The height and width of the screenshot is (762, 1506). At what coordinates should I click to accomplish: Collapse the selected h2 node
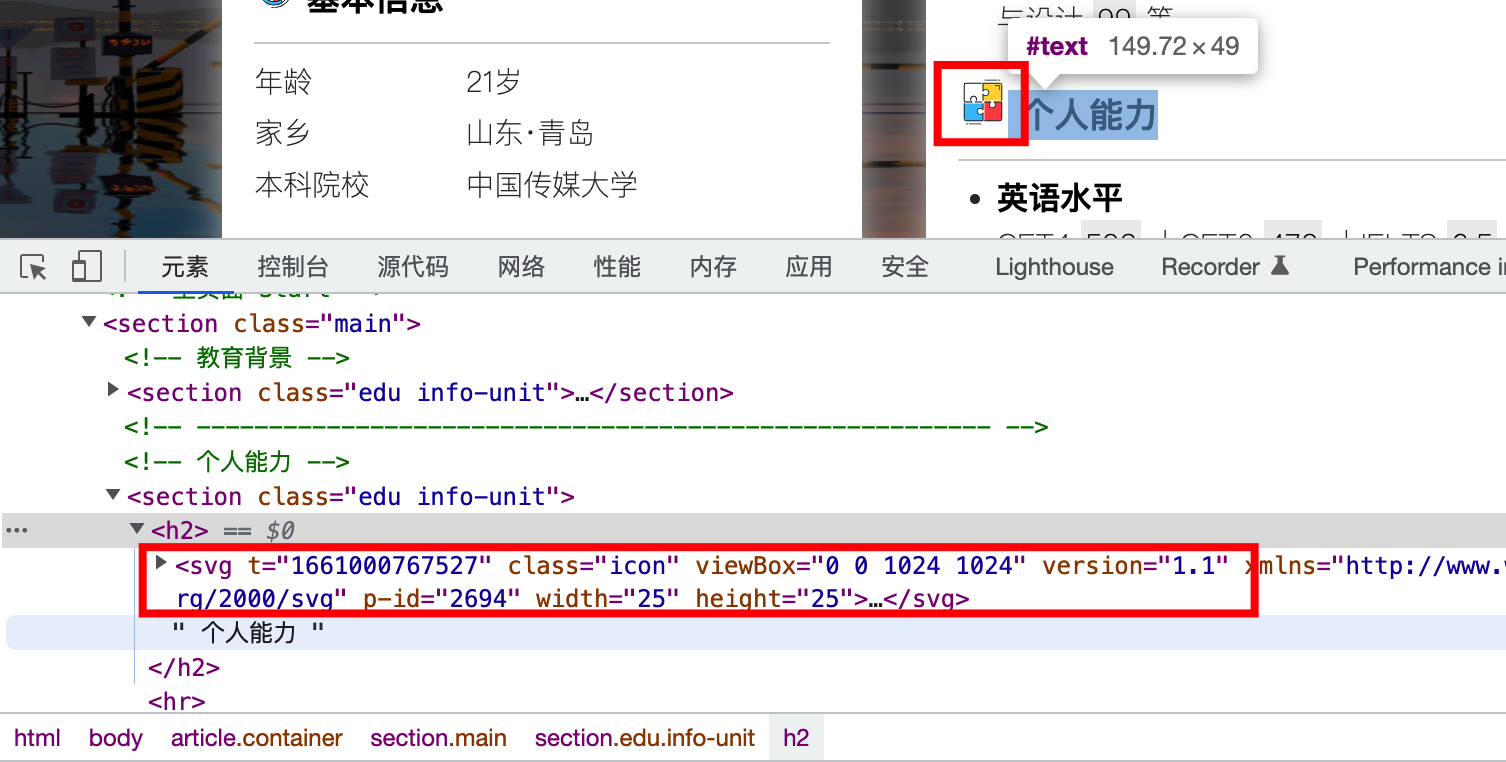click(x=137, y=529)
